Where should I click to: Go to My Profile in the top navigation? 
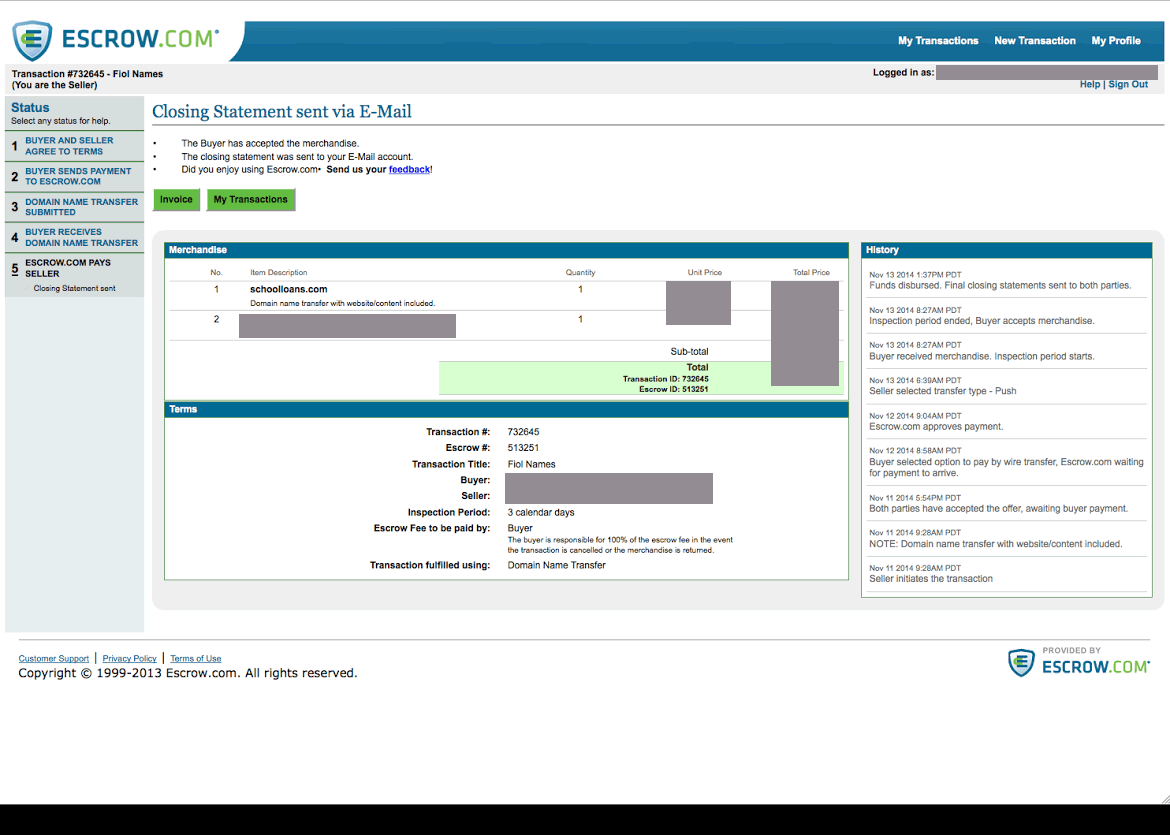[x=1116, y=41]
